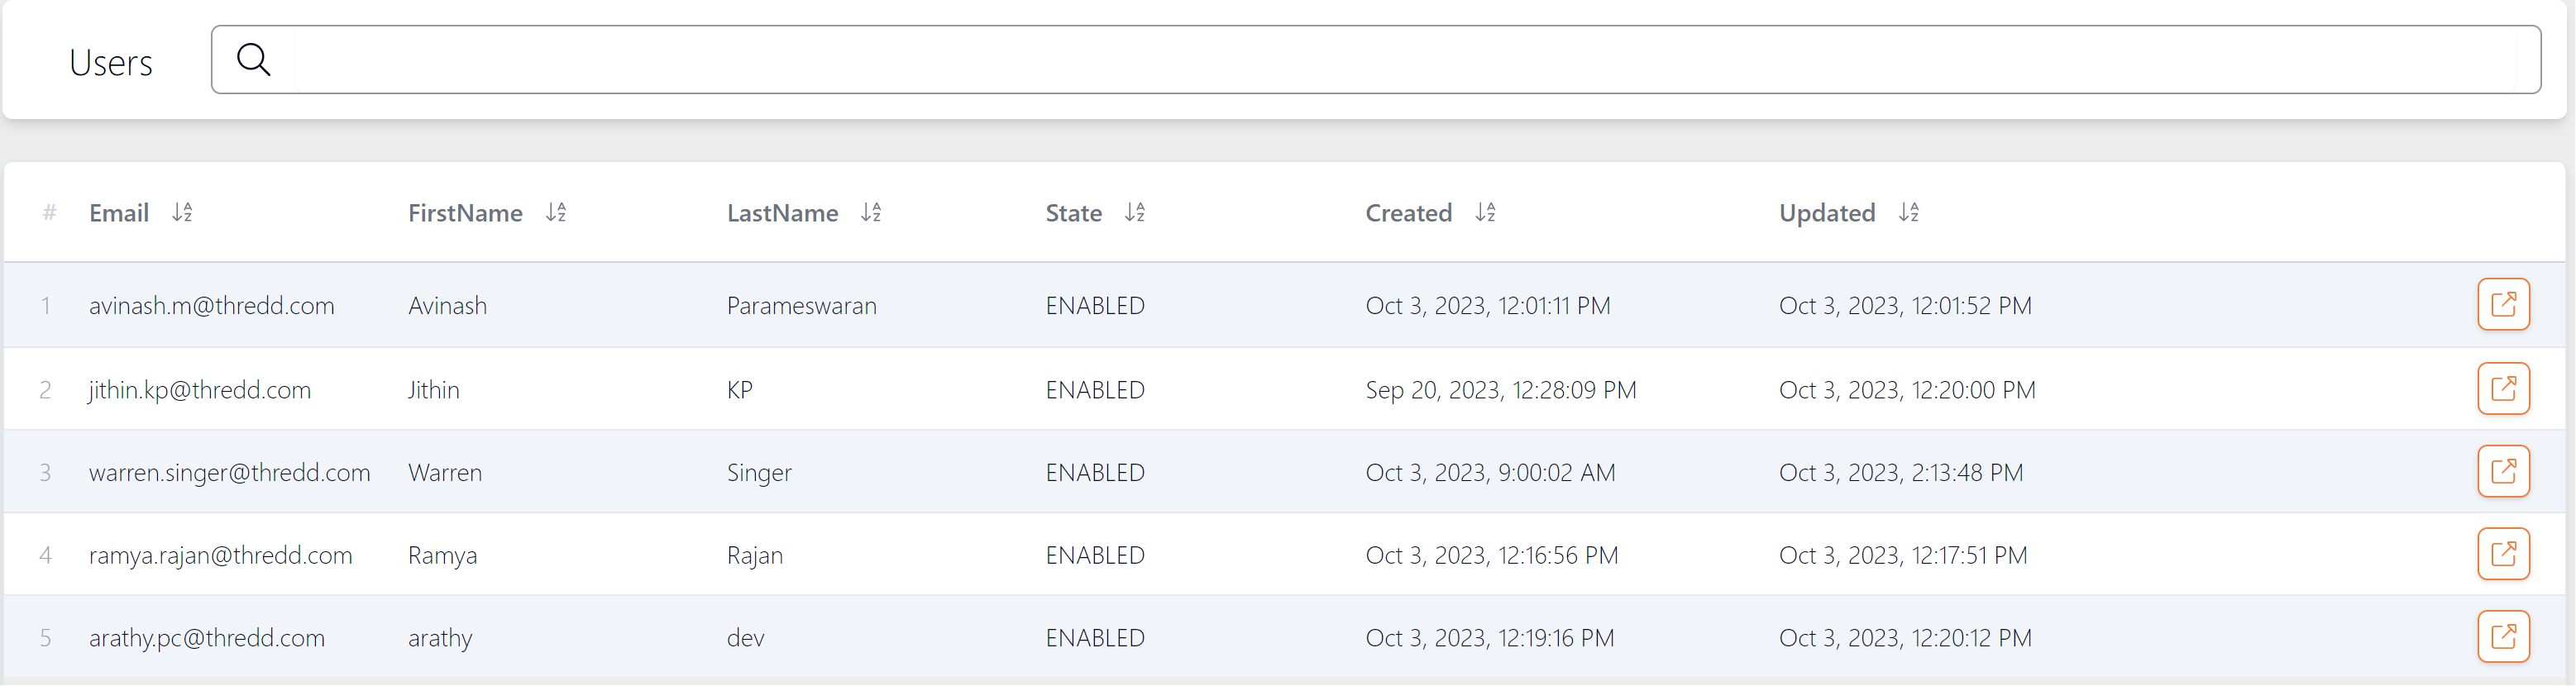This screenshot has height=686, width=2576.
Task: Open details for avinash.m@thredd.com user
Action: point(2503,304)
